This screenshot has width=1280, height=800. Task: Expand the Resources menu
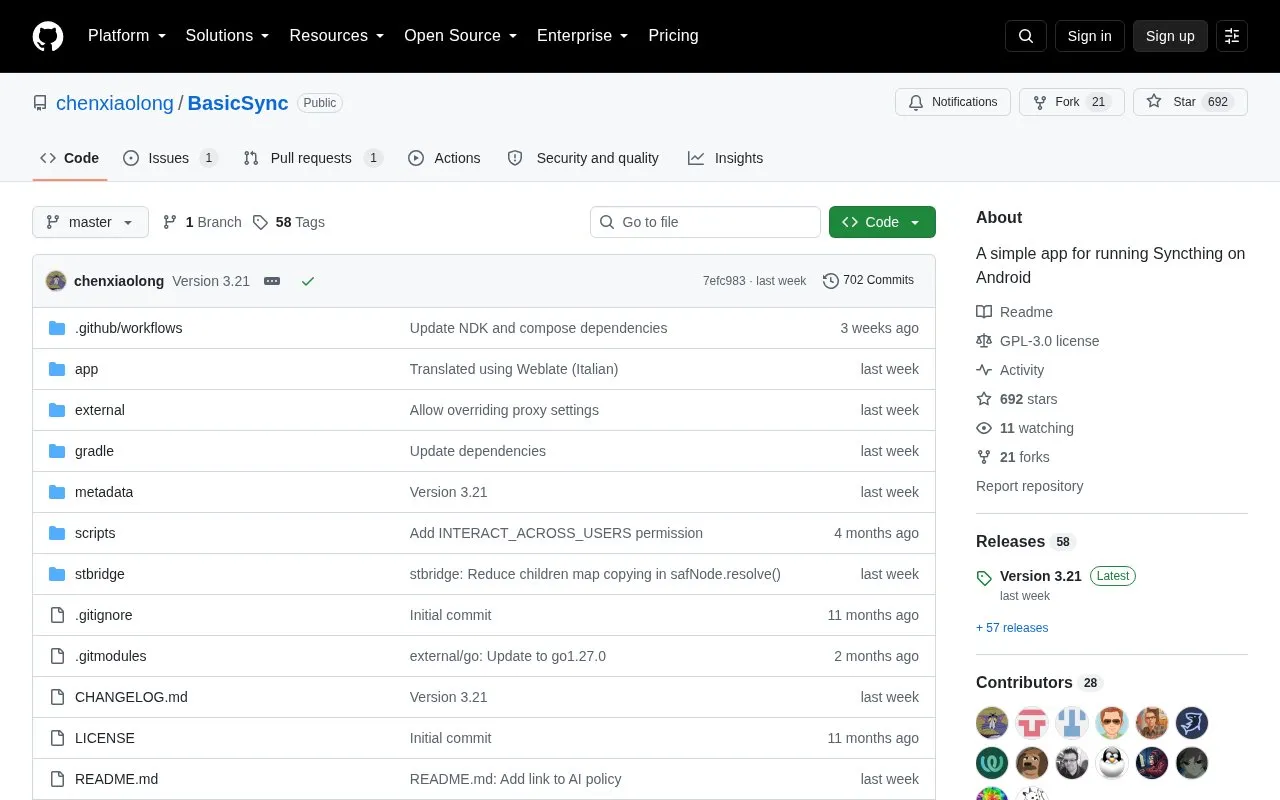[x=337, y=36]
